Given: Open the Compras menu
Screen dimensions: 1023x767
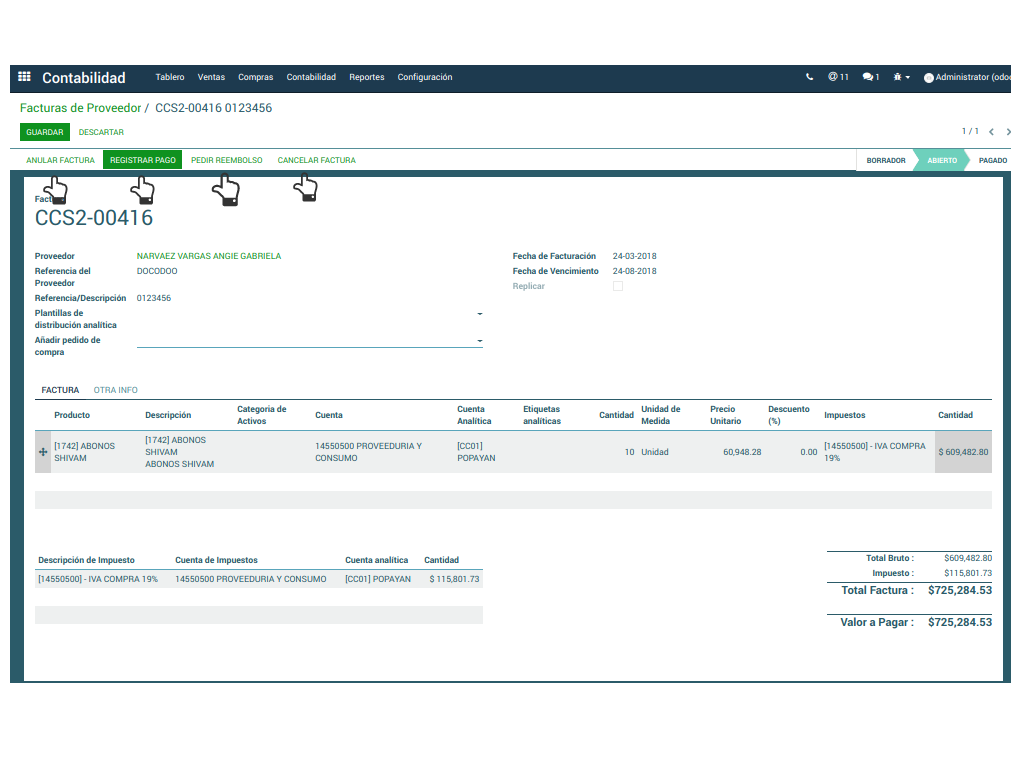Looking at the screenshot, I should coord(255,77).
